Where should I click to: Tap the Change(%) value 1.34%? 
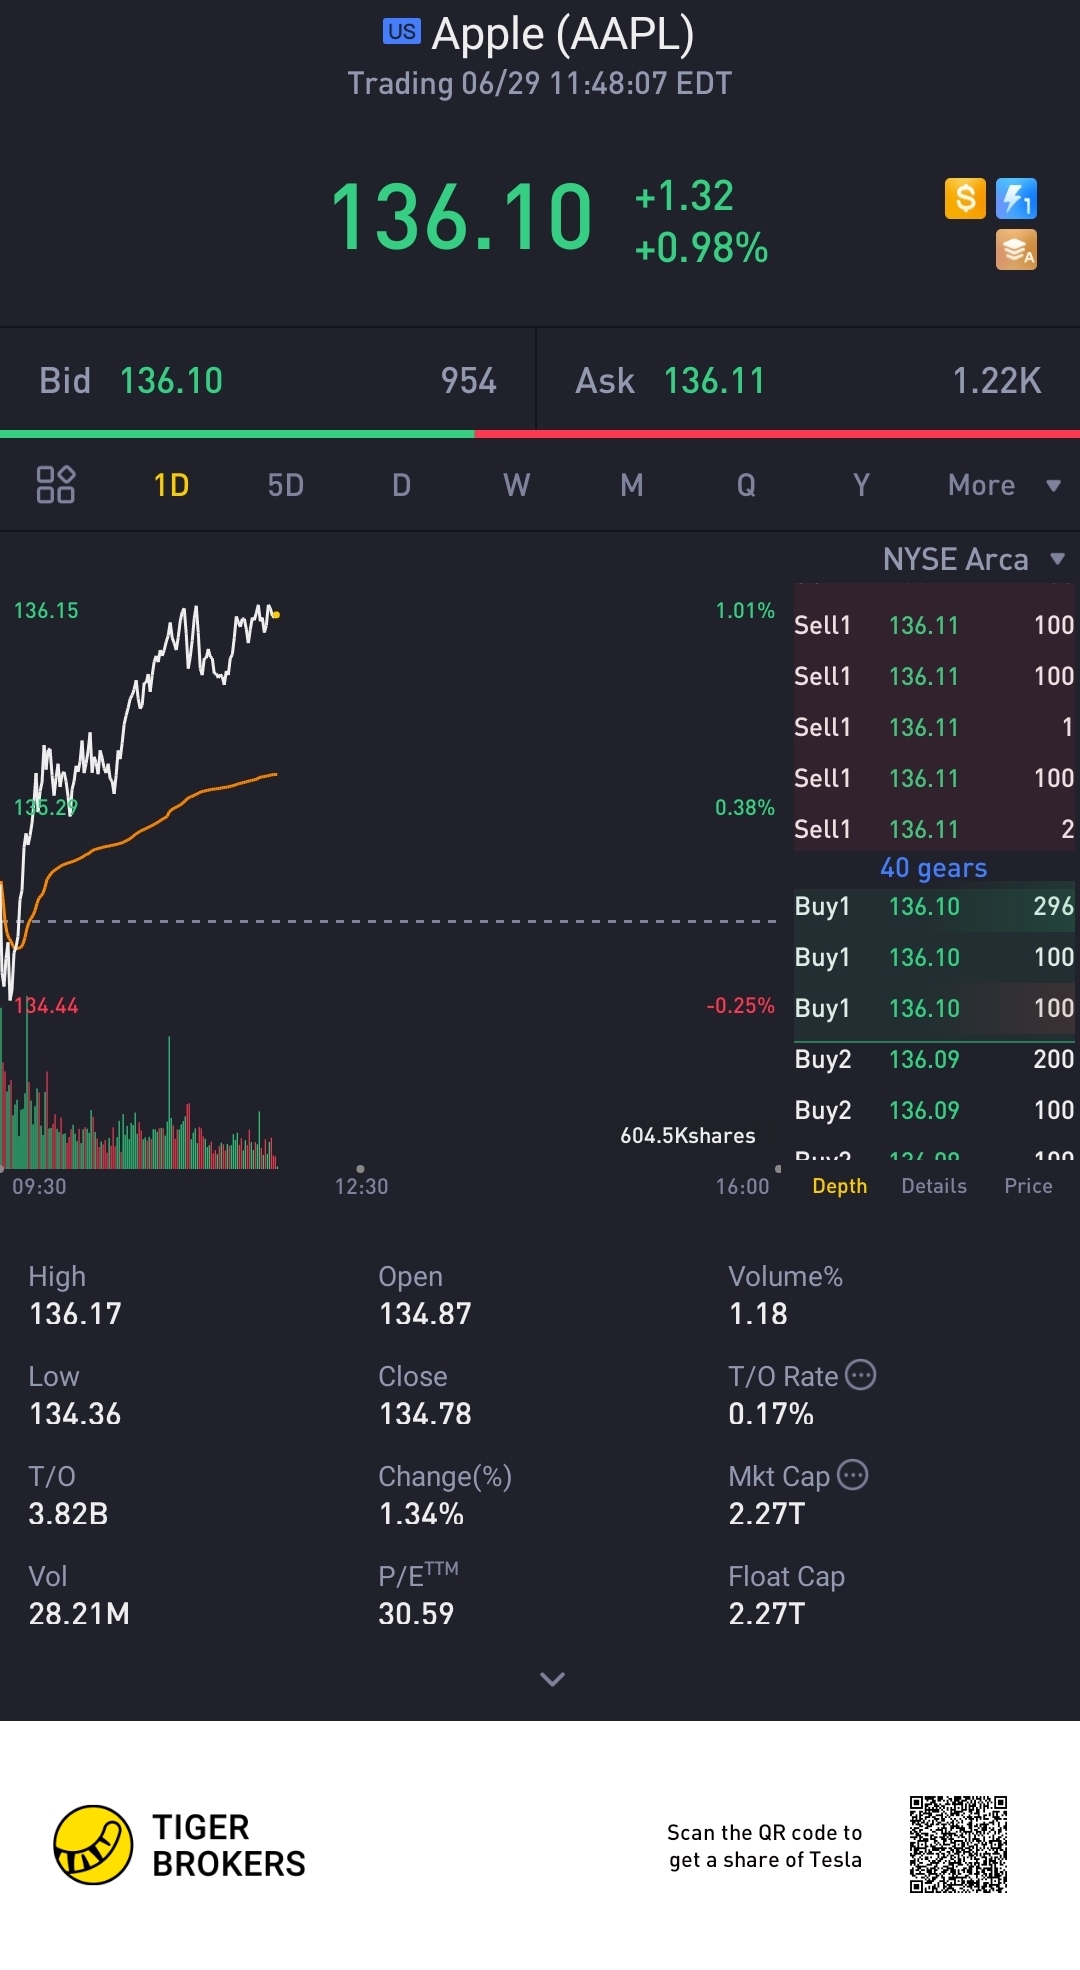[421, 1513]
